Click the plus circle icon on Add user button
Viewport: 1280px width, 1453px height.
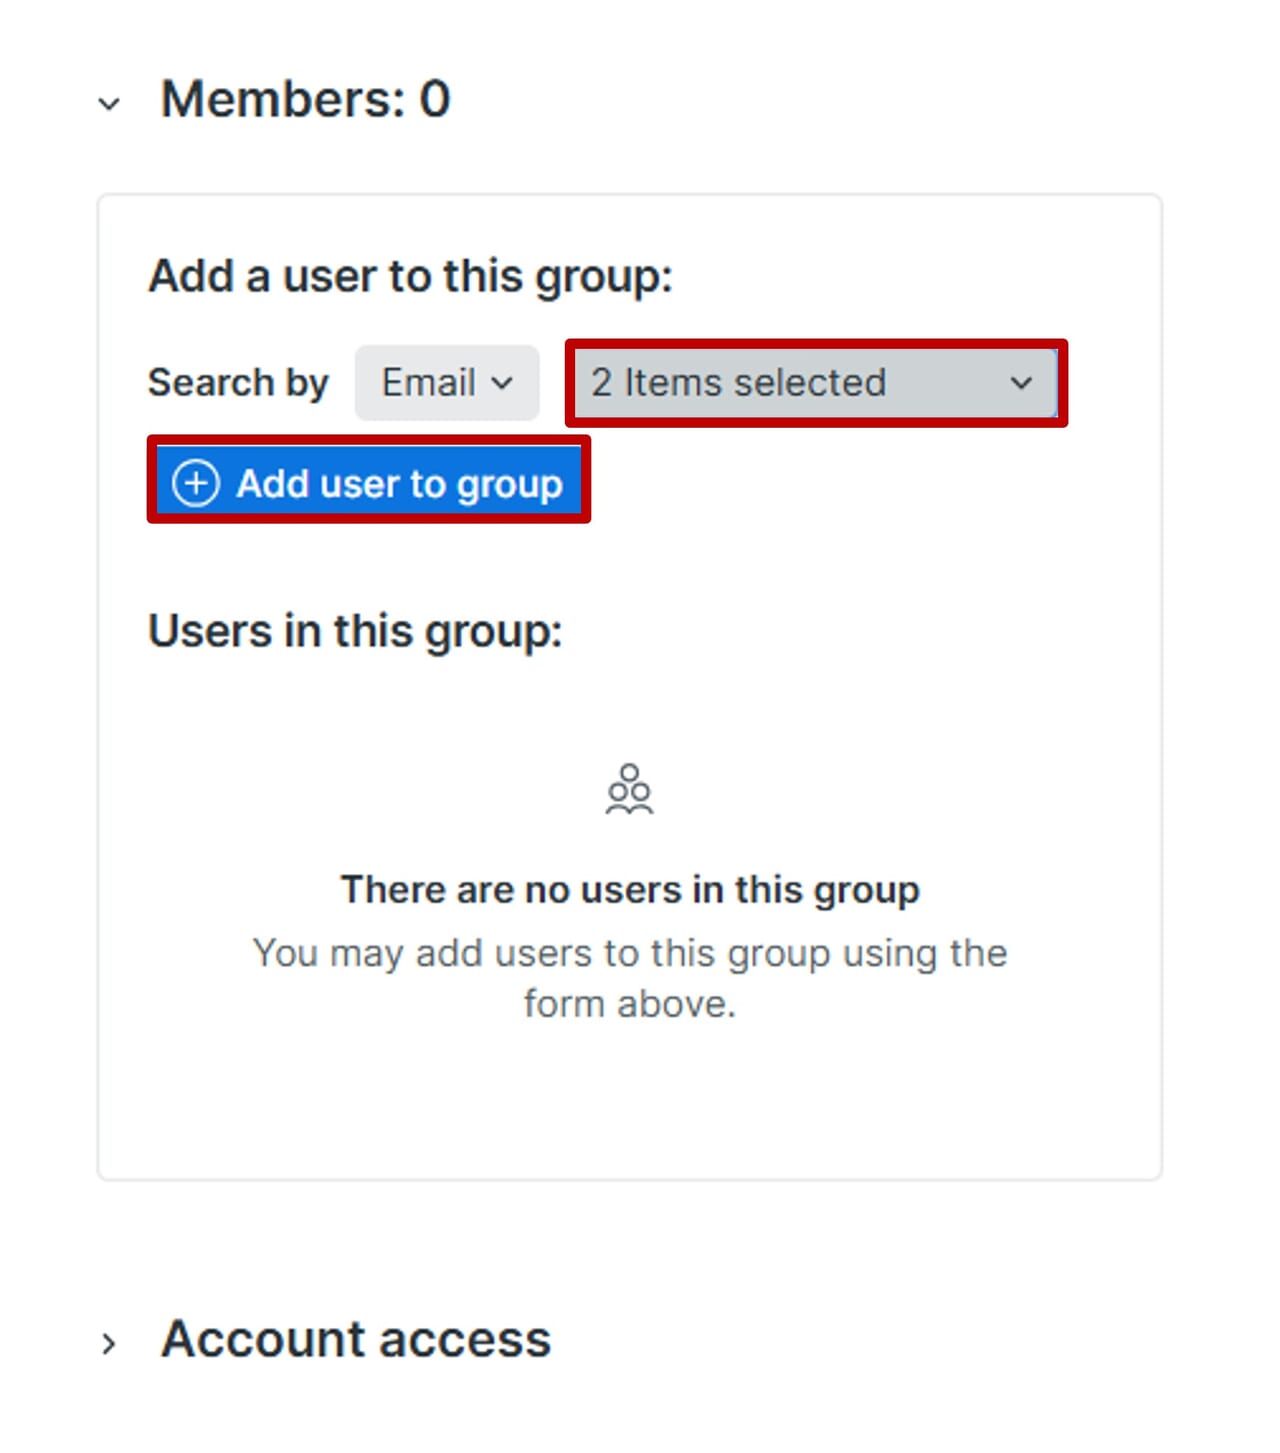(196, 484)
